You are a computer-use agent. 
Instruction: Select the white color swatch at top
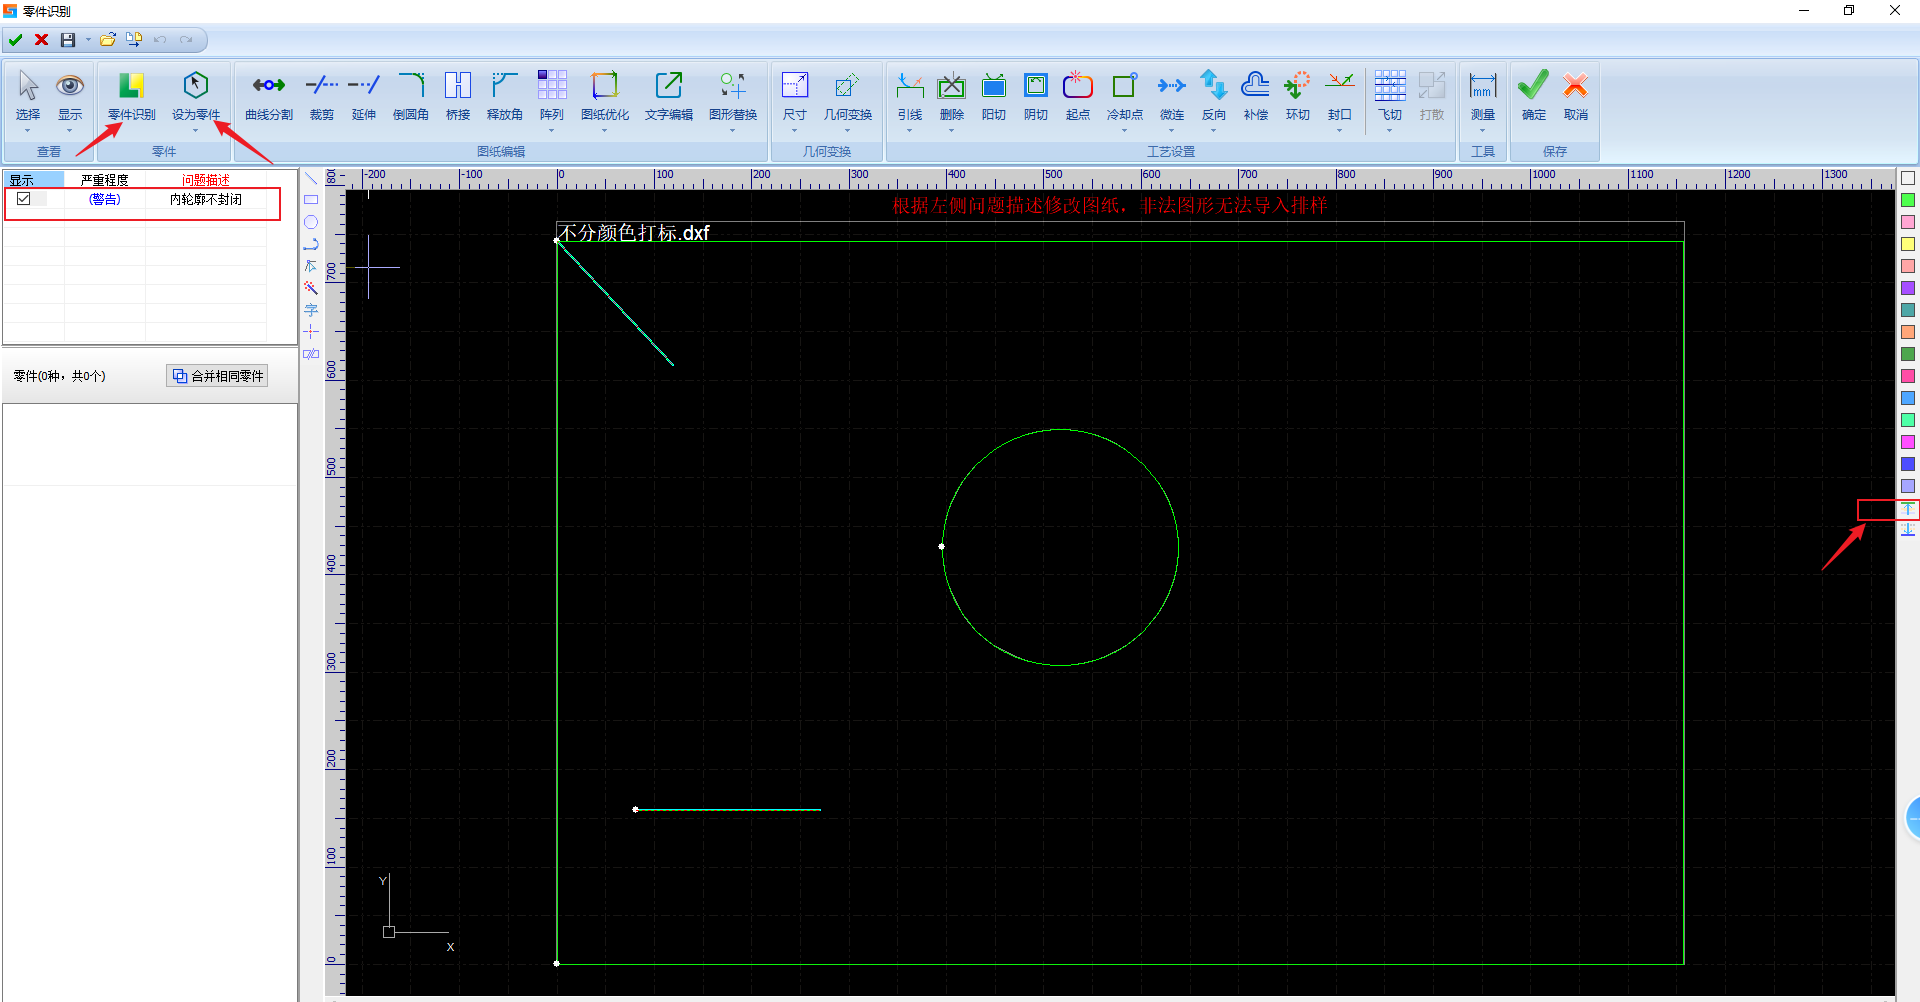[1908, 178]
